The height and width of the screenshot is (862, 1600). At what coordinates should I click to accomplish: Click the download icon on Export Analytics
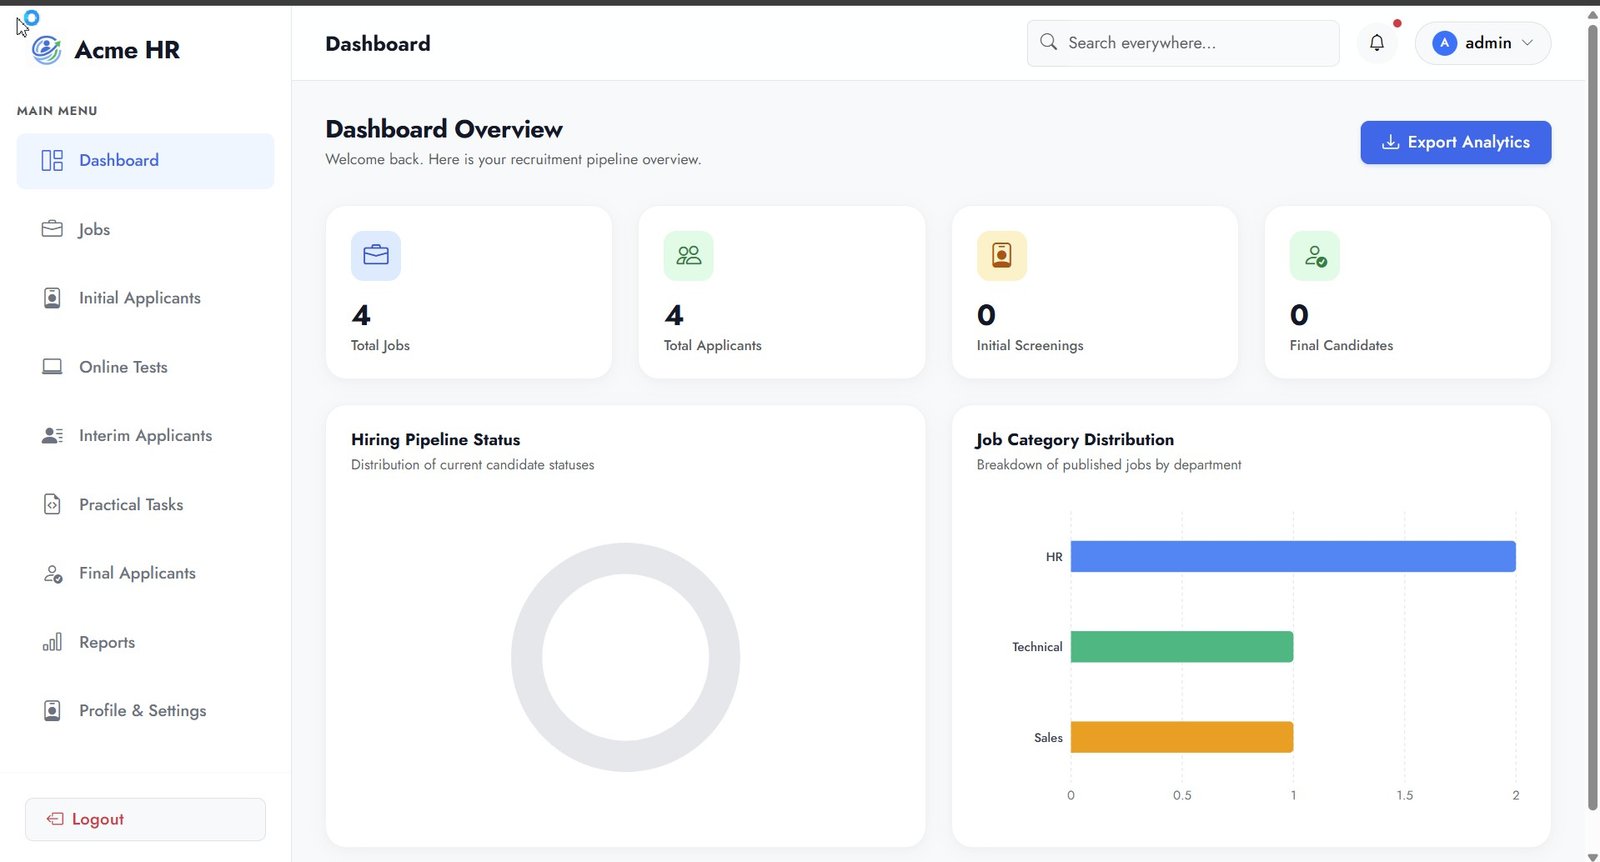point(1390,142)
